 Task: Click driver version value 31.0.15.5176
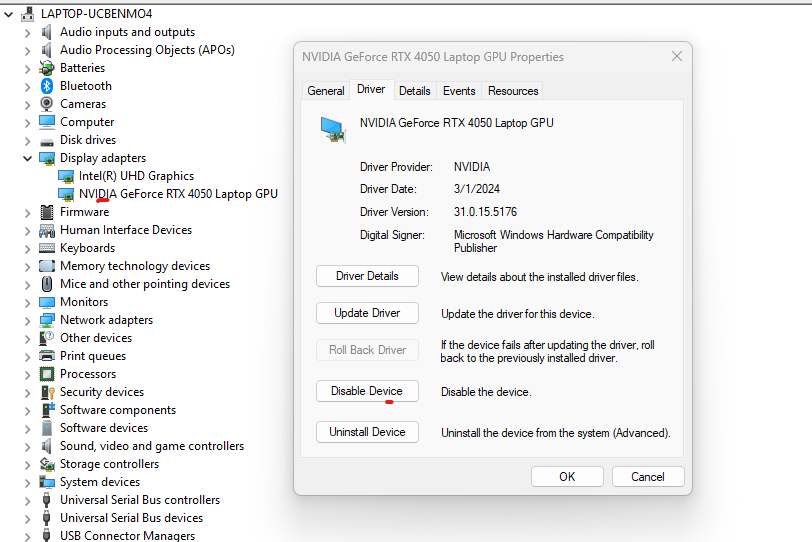pyautogui.click(x=485, y=212)
